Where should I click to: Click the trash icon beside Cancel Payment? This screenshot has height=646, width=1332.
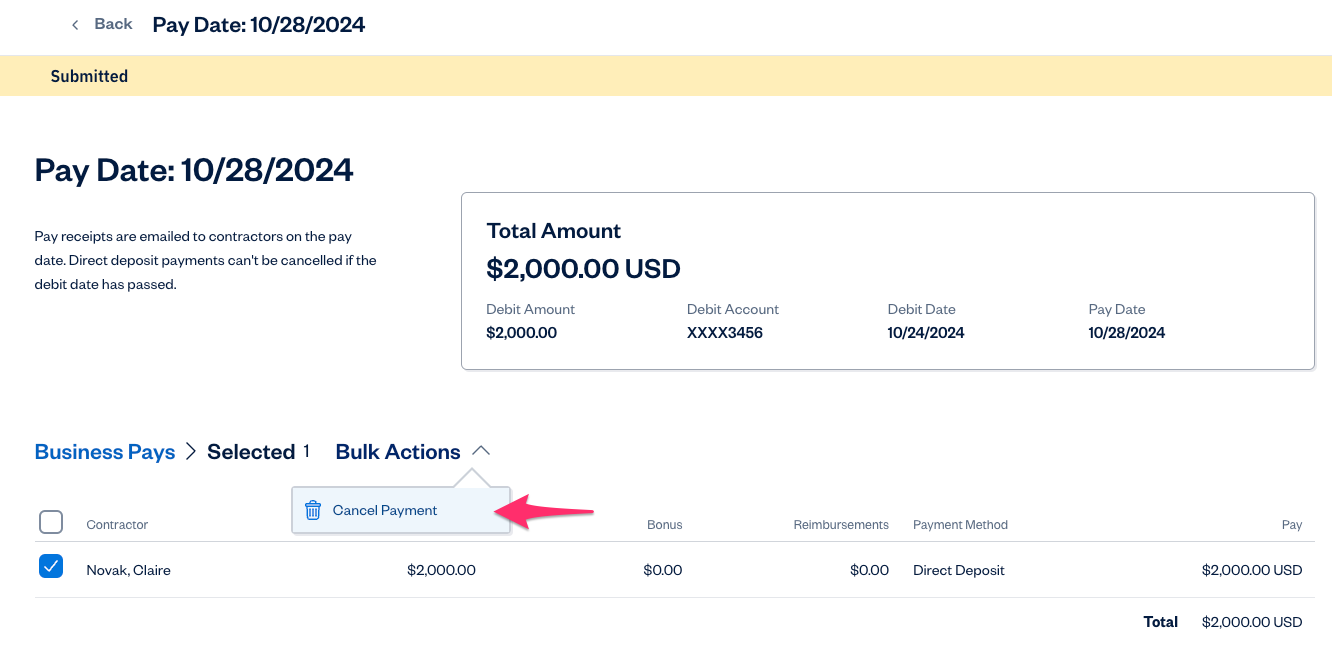click(x=313, y=510)
